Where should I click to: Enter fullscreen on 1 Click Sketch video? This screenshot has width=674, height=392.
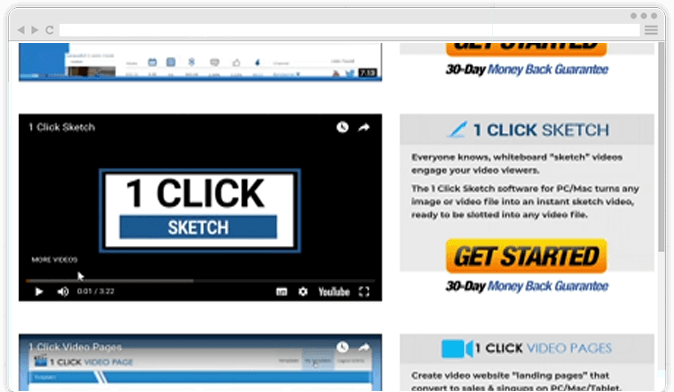pos(364,292)
